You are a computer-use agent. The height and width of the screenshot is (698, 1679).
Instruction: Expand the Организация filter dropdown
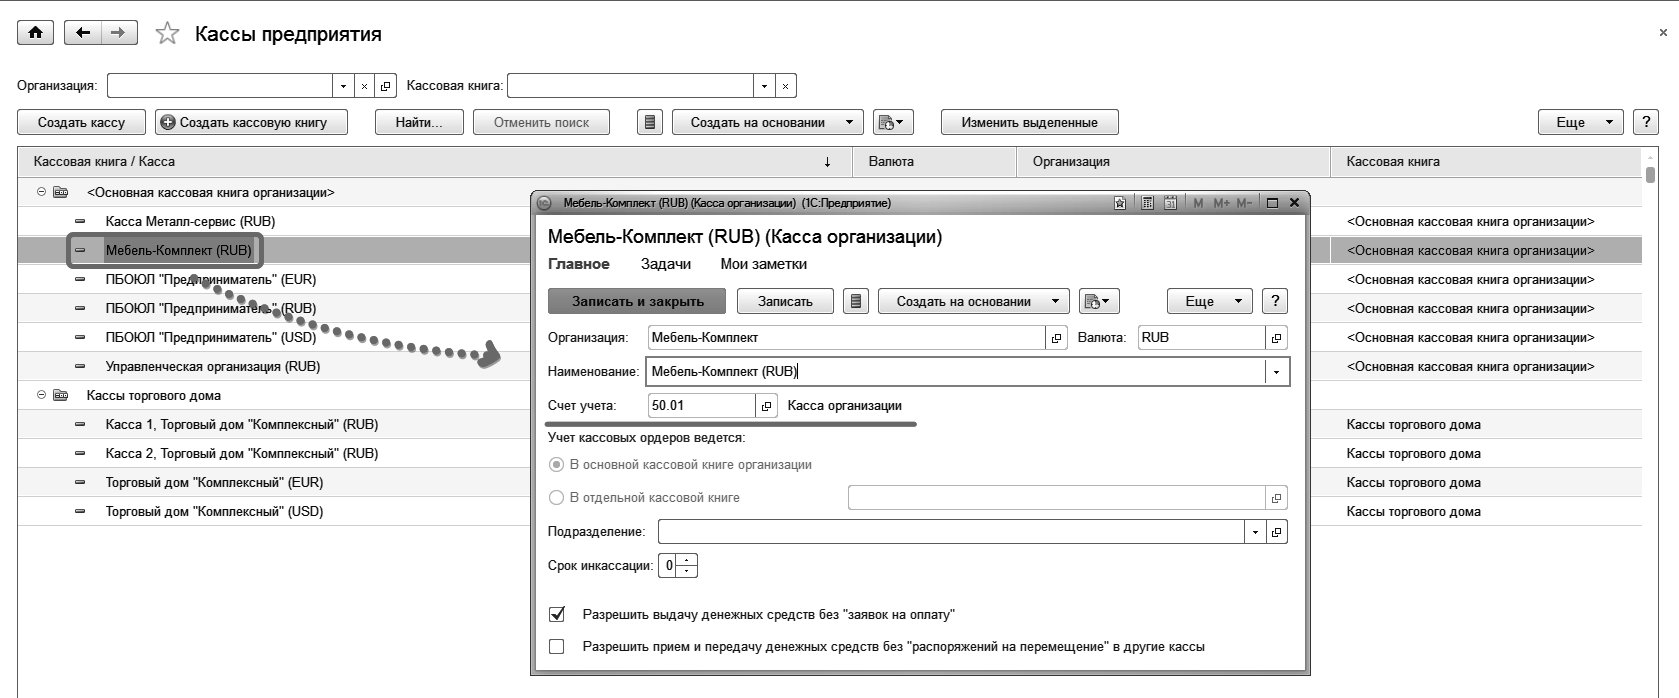click(343, 86)
